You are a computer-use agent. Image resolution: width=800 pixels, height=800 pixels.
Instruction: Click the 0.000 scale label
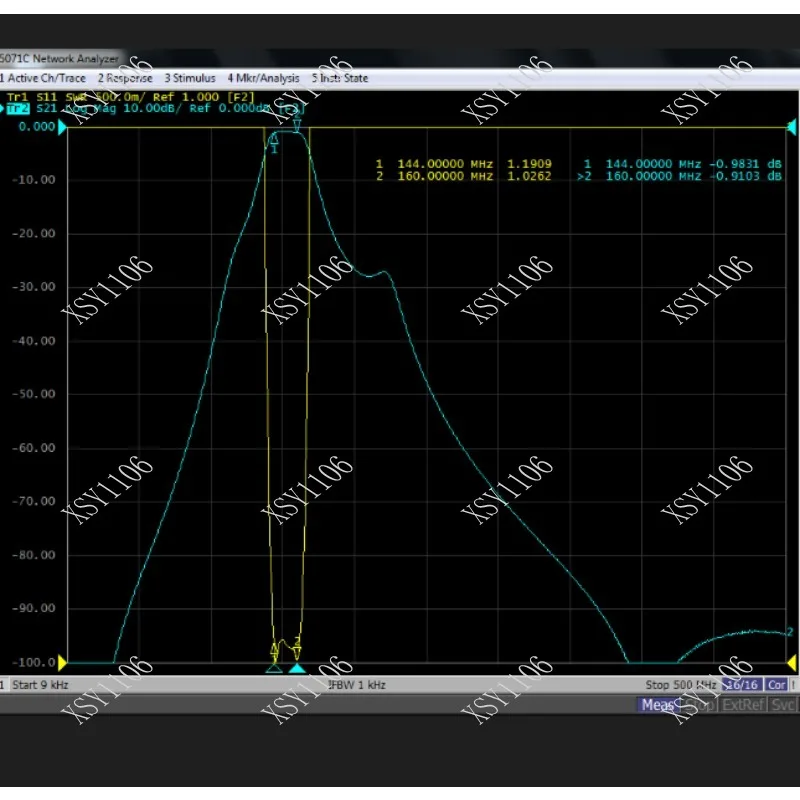coord(37,127)
